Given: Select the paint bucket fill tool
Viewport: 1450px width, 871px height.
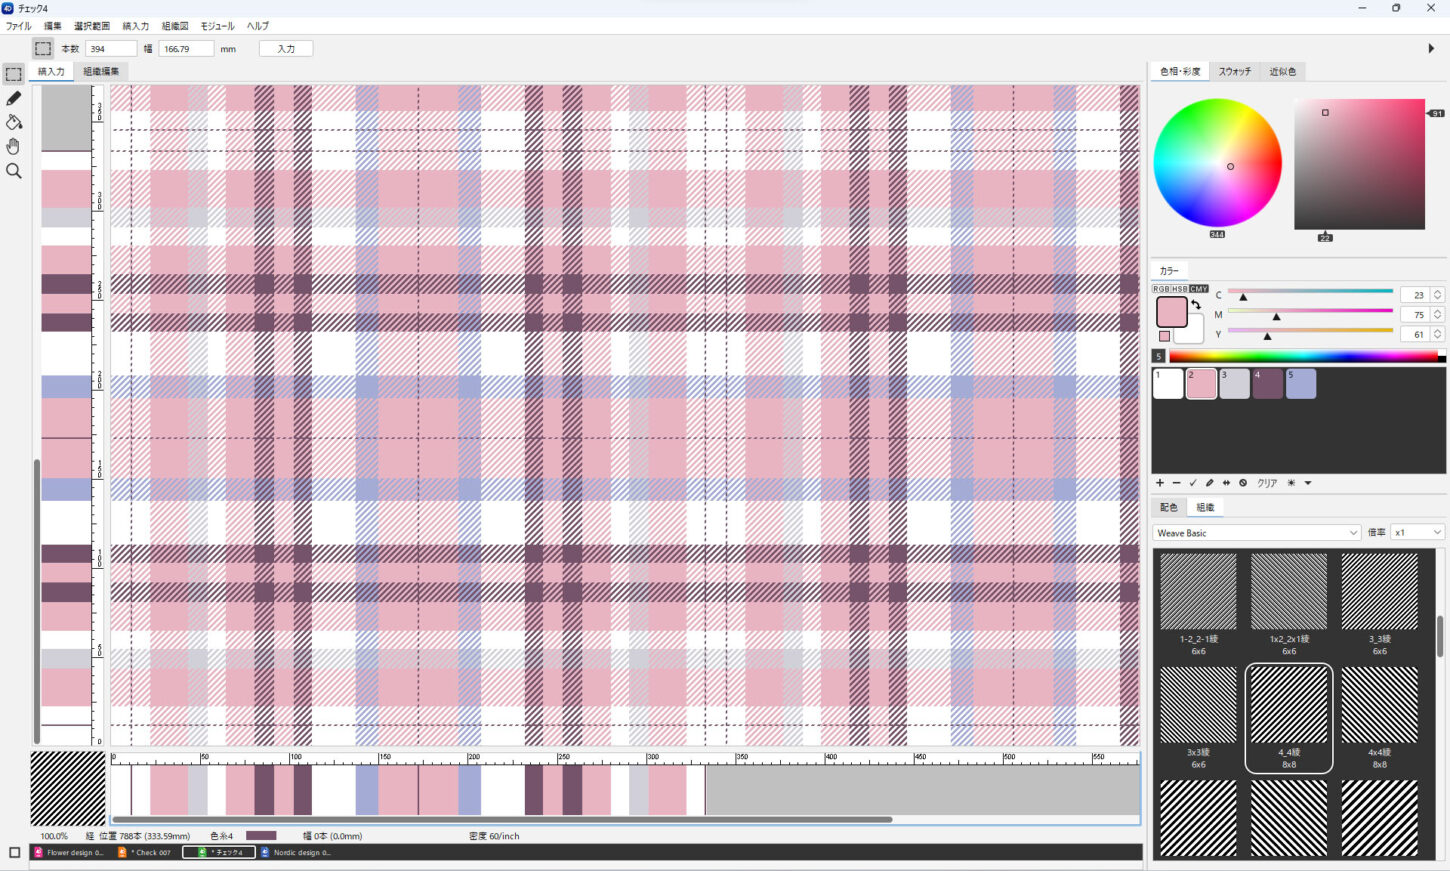Looking at the screenshot, I should tap(13, 122).
